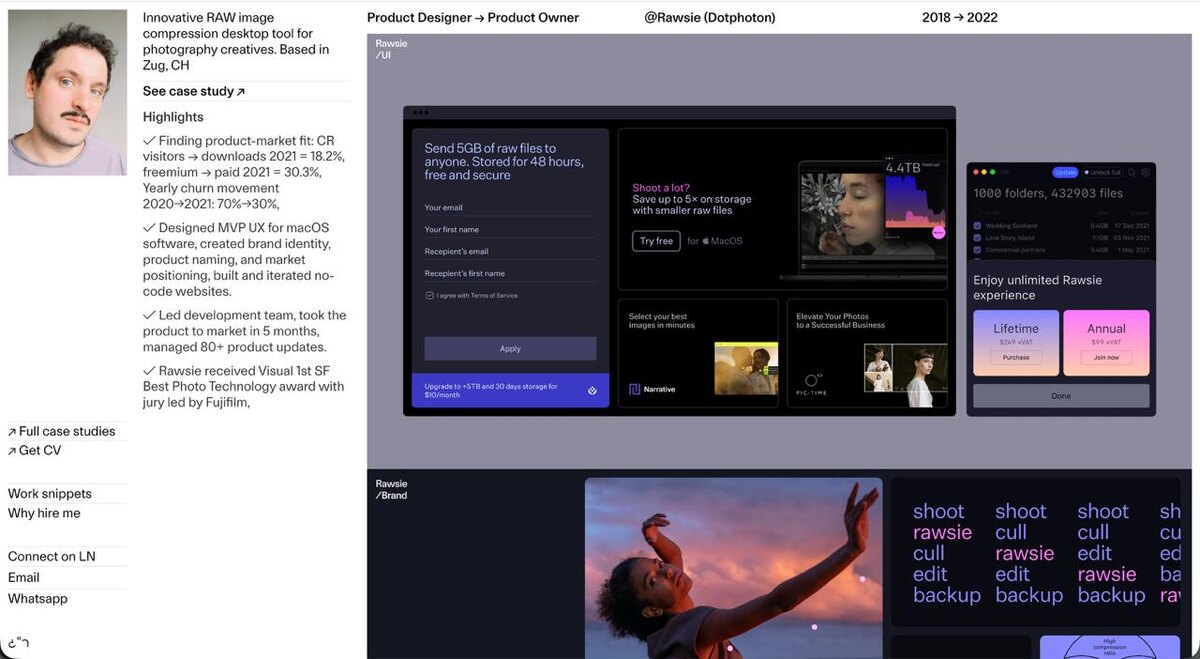Click the Product Designer → Product Owner heading

pyautogui.click(x=473, y=18)
